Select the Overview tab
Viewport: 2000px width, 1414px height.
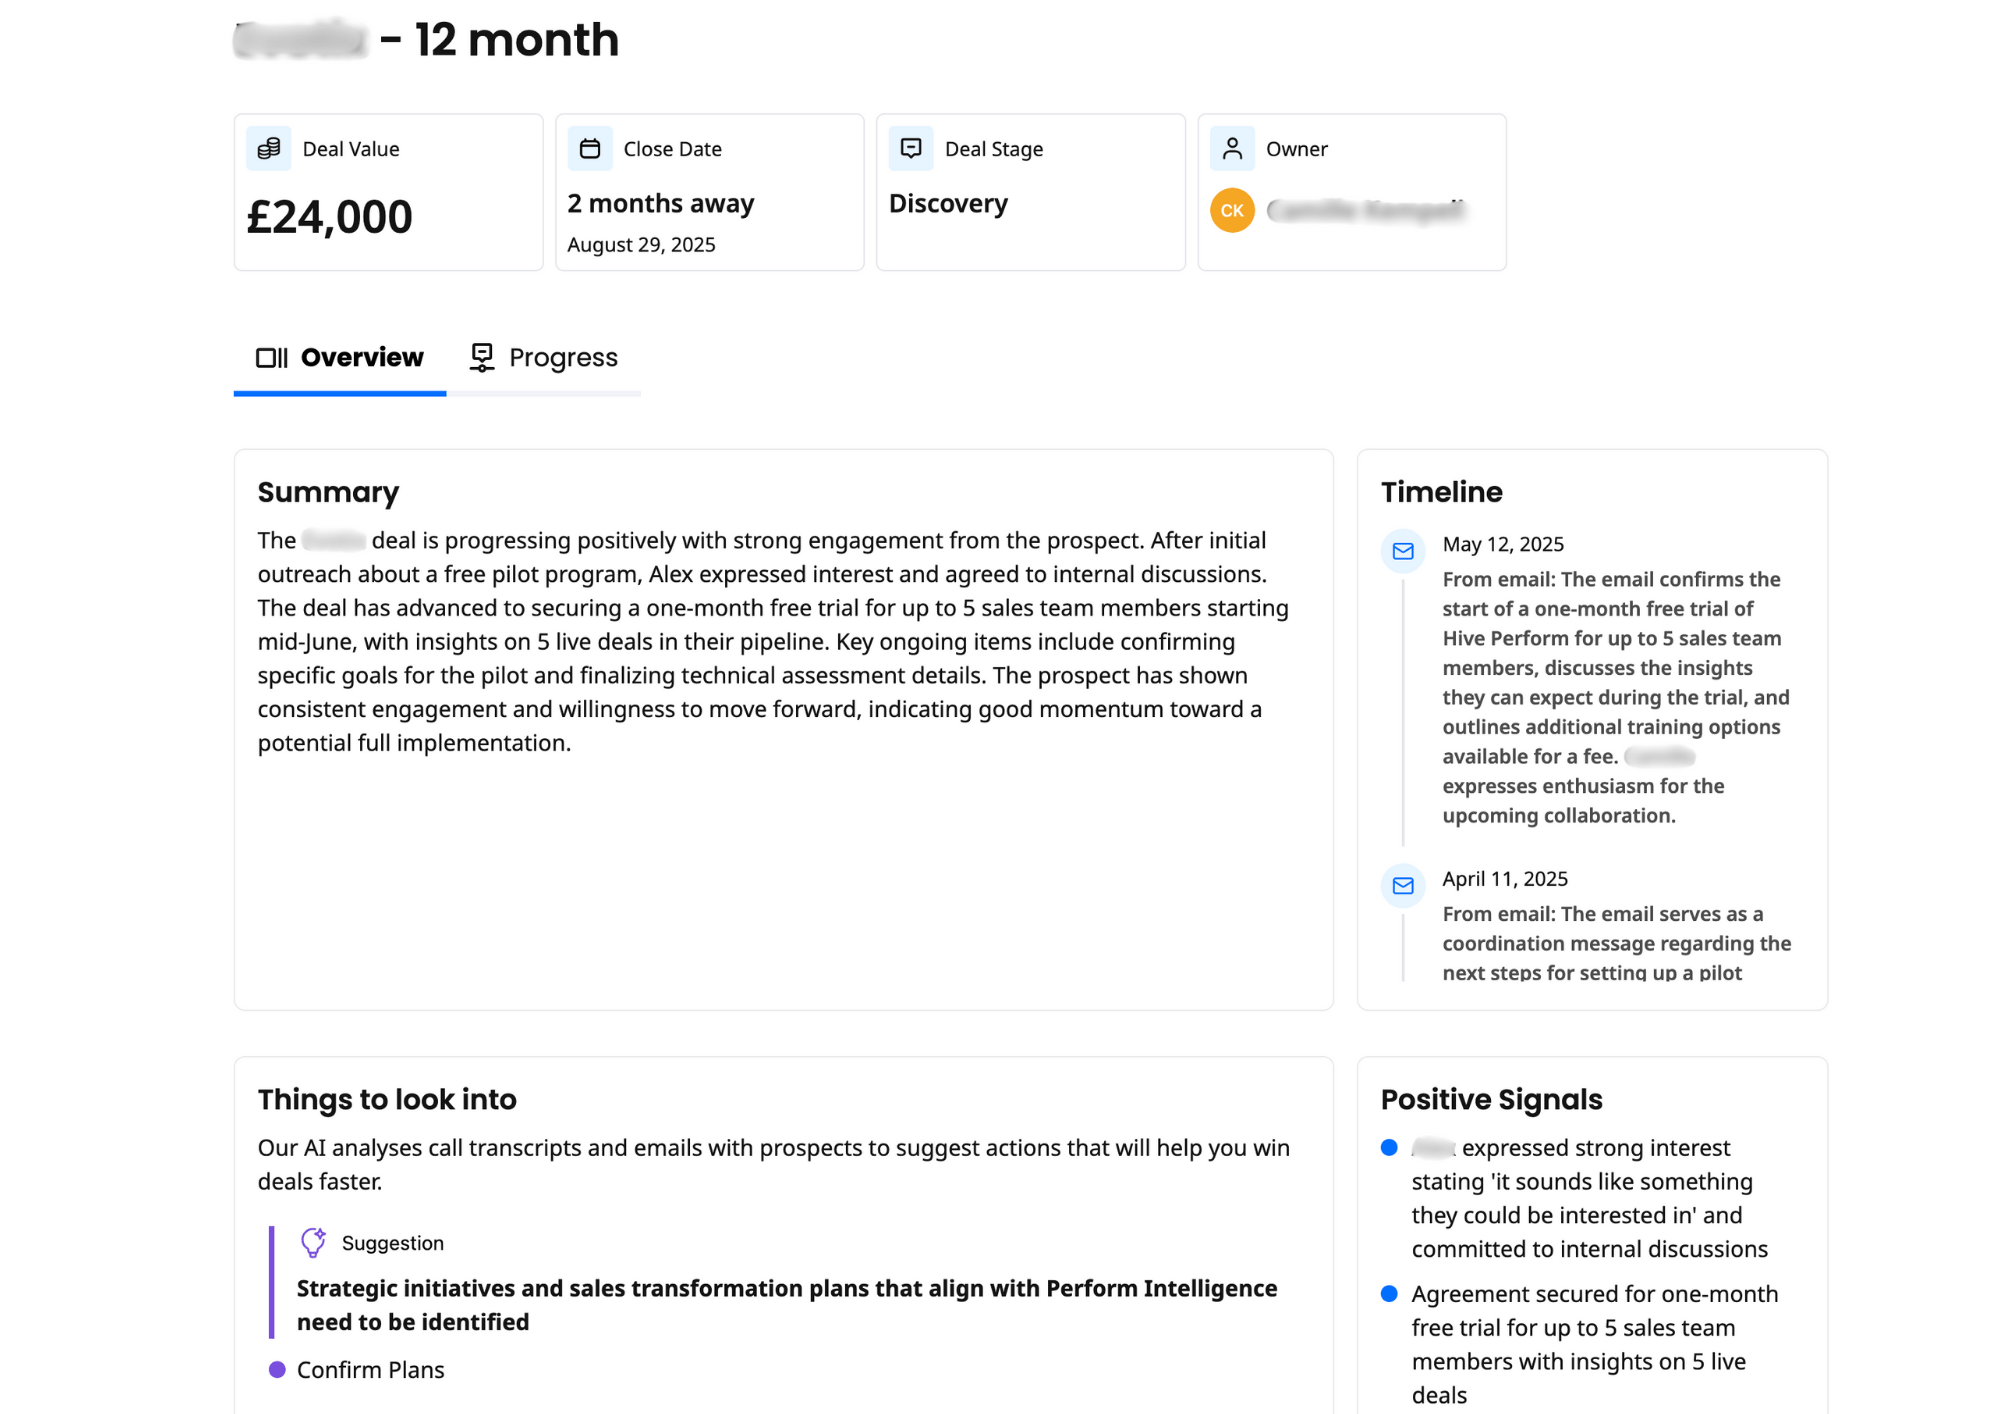tap(340, 358)
